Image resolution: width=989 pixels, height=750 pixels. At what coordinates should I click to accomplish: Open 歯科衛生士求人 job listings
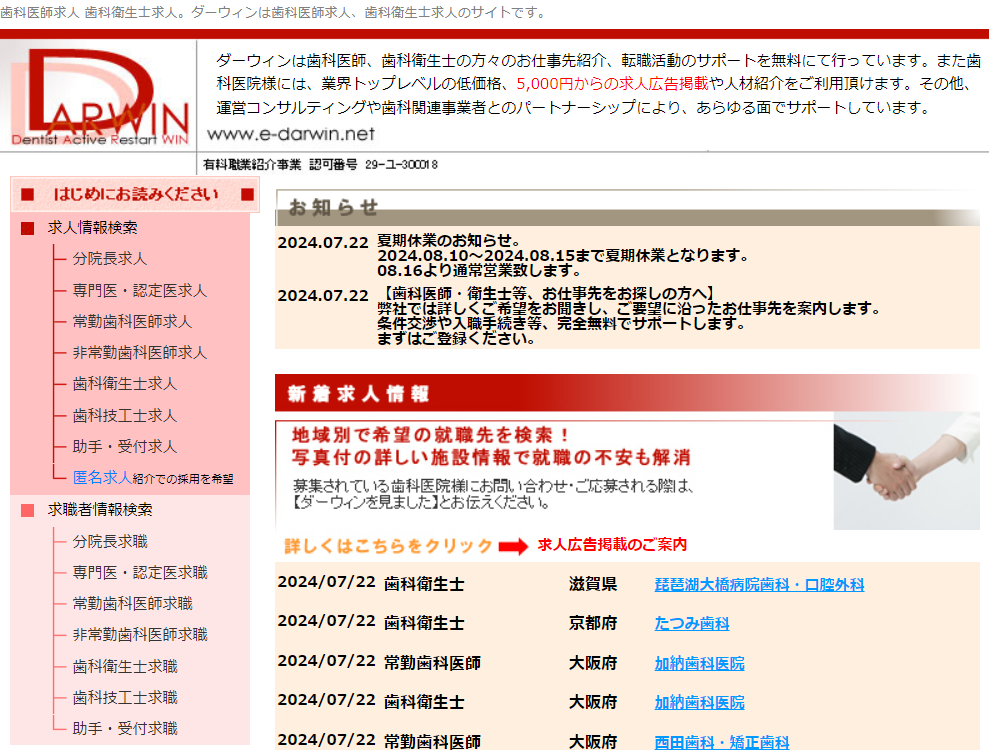(x=124, y=383)
